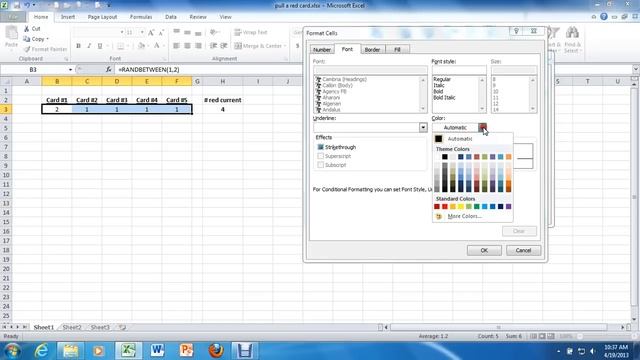This screenshot has height=360, width=640.
Task: Toggle Italic in the ribbon Font group
Action: coord(89,46)
